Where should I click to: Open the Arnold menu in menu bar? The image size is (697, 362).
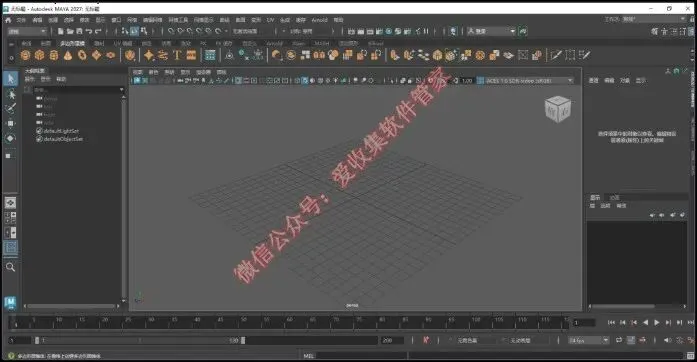319,20
